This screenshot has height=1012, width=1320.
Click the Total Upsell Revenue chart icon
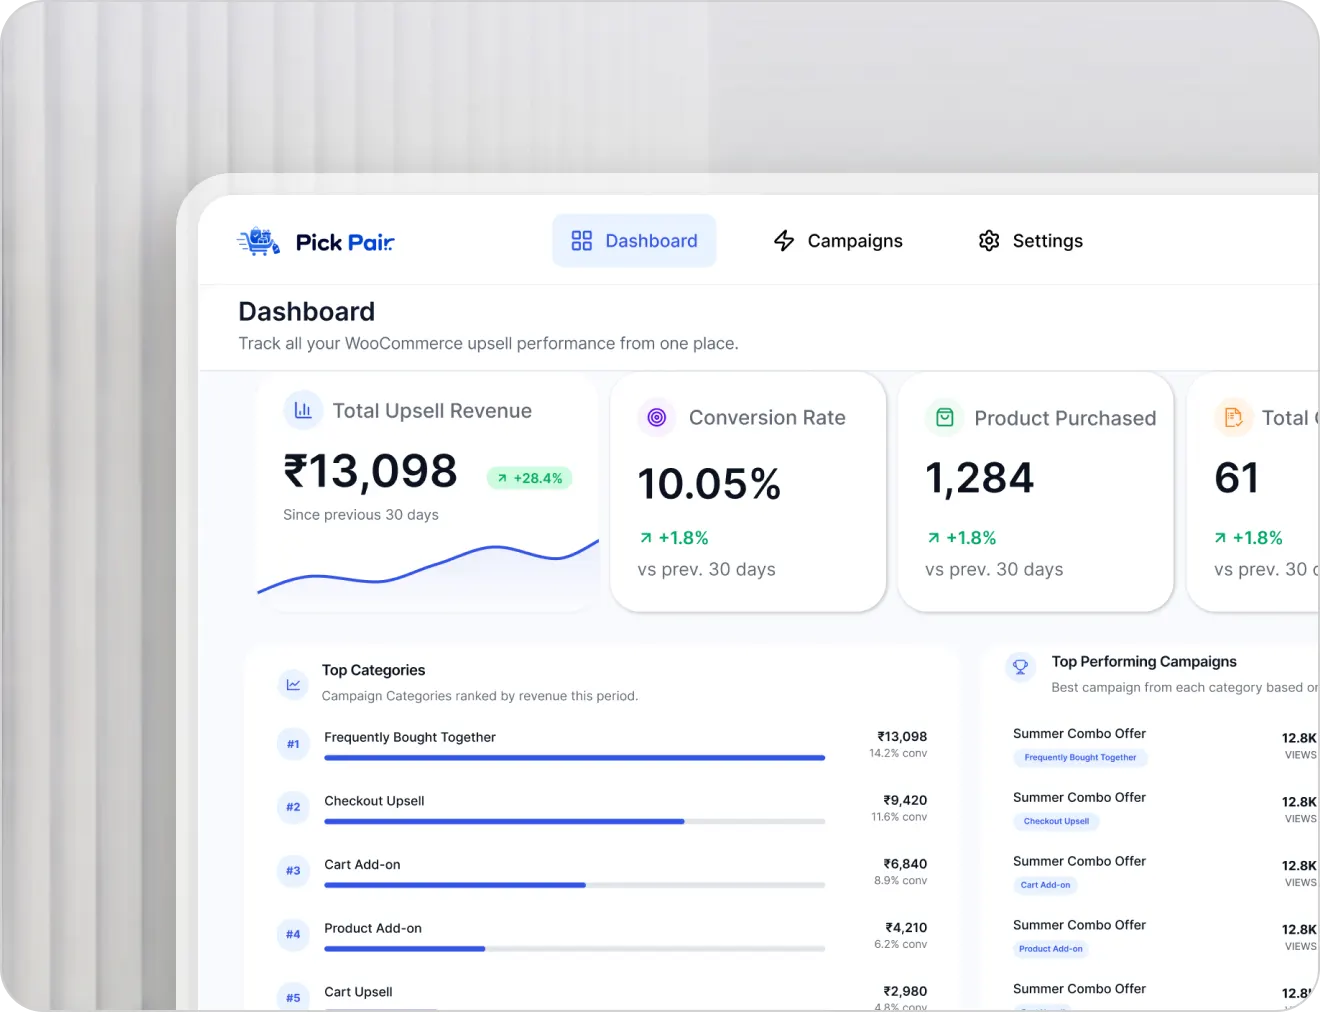pos(303,410)
